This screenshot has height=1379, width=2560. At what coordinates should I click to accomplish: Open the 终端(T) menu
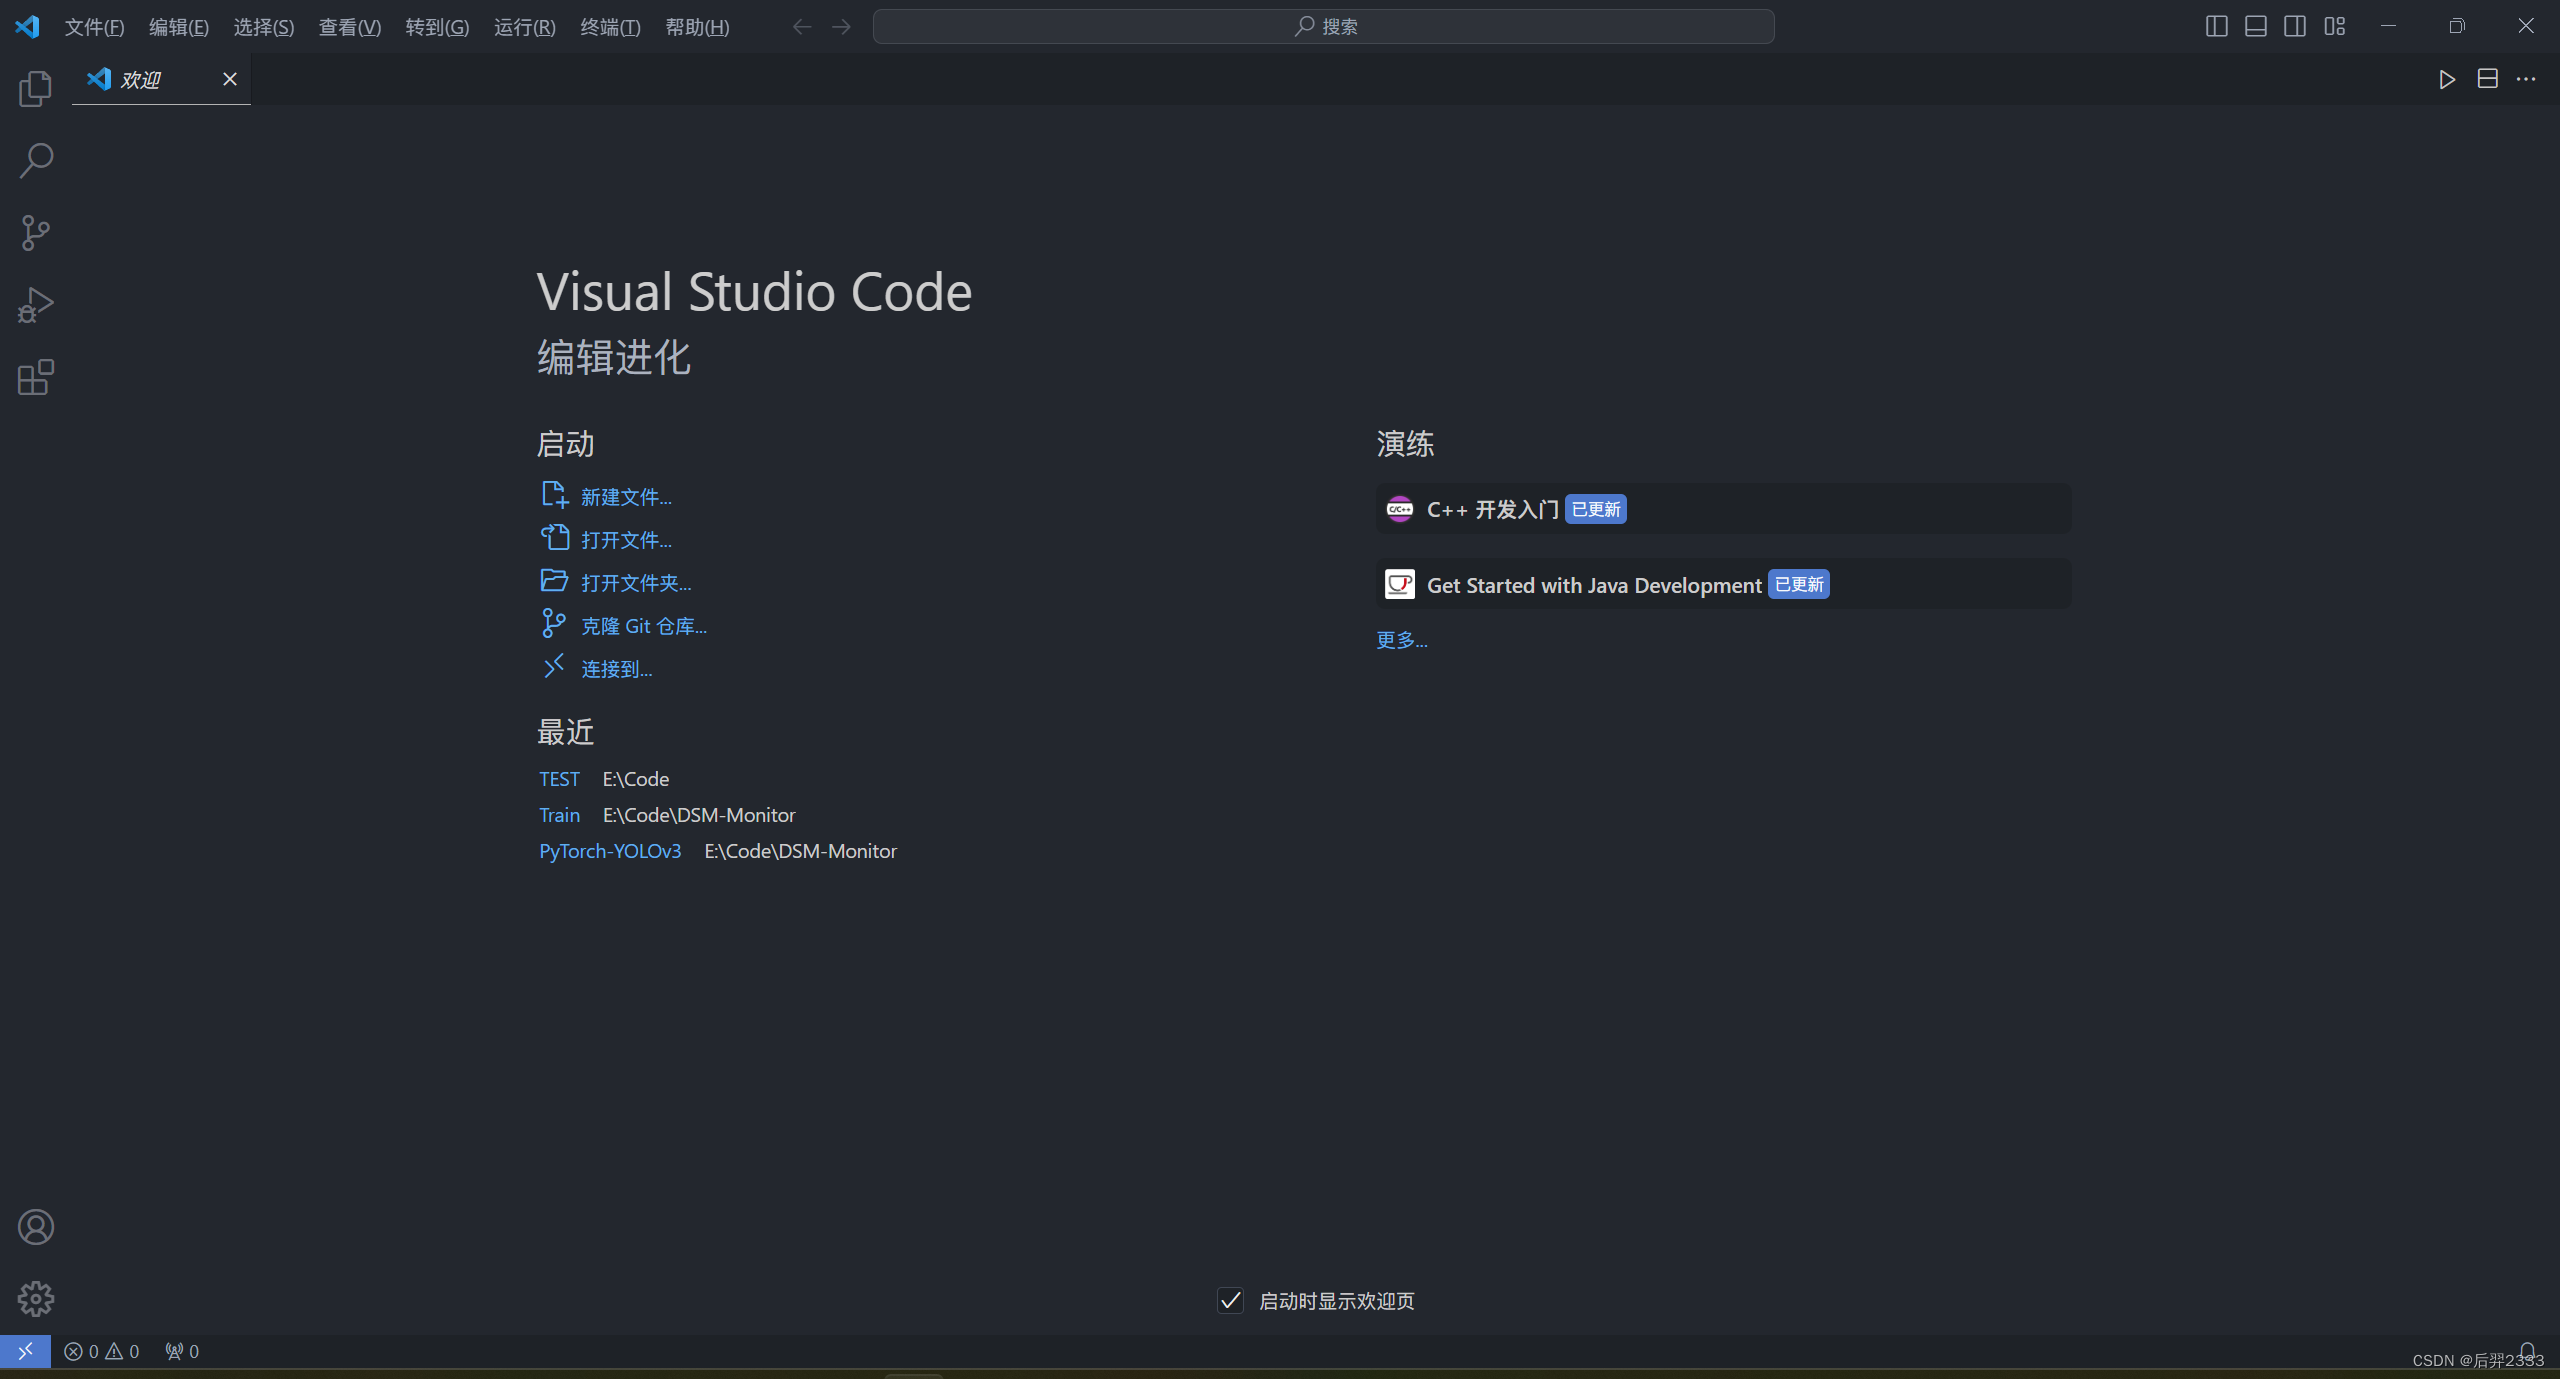pos(610,27)
